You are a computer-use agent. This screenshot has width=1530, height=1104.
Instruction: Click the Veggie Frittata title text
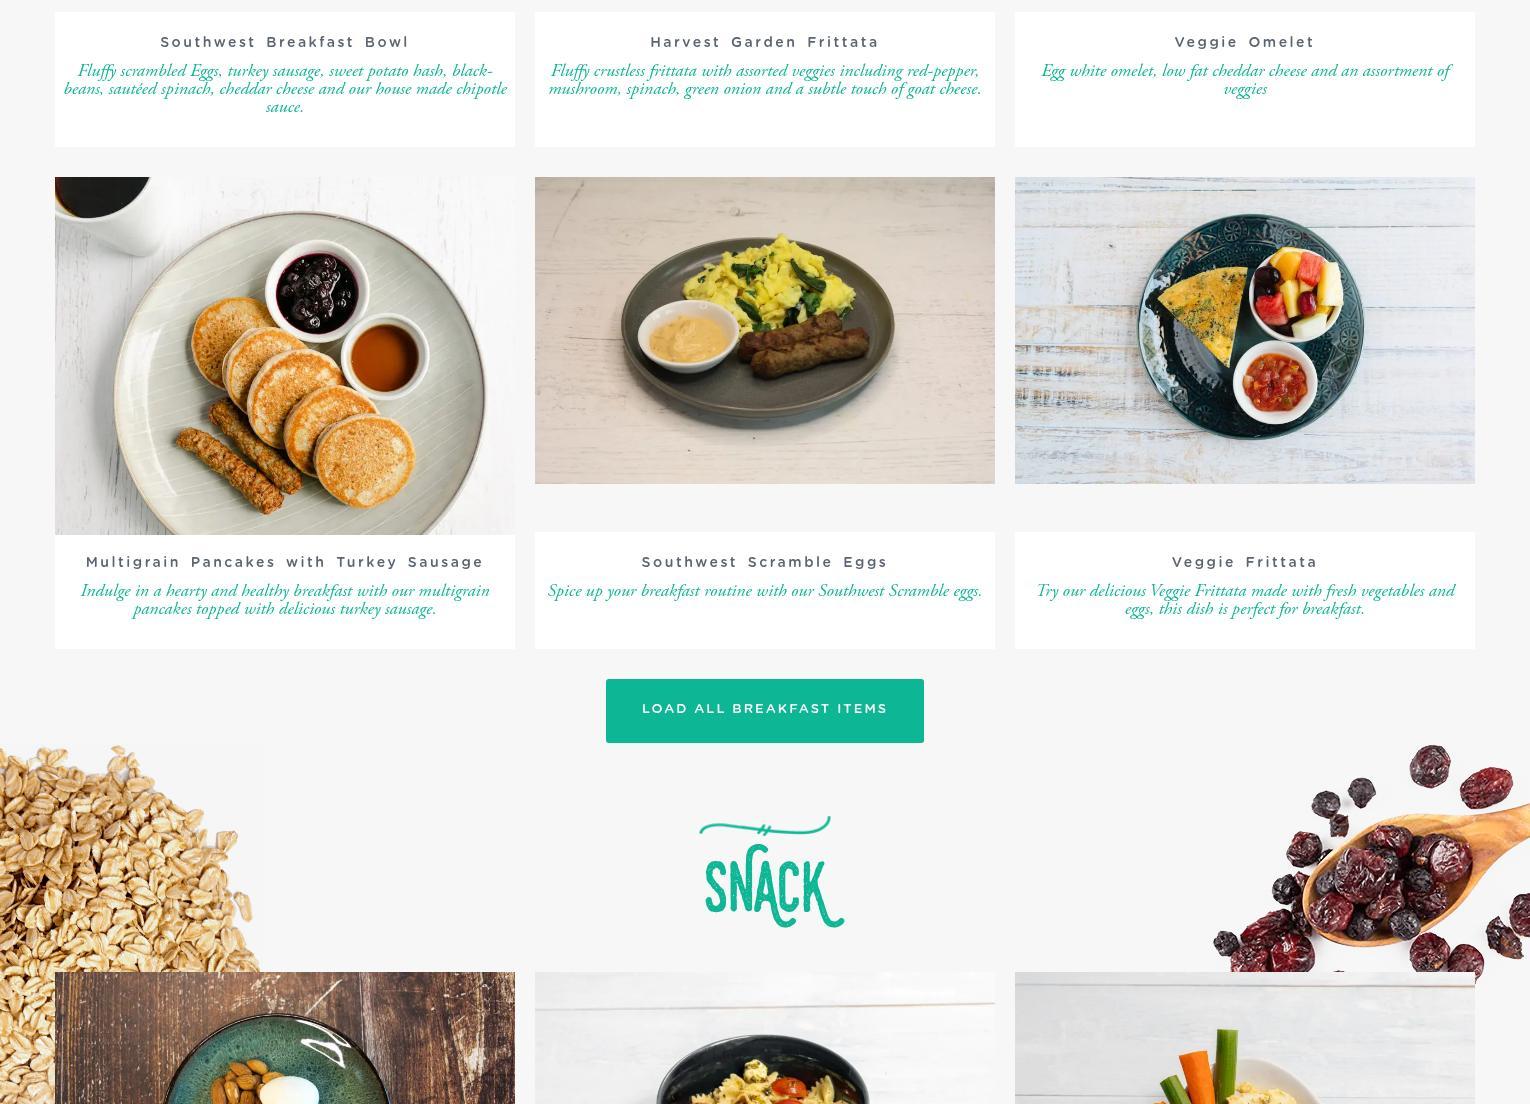(1244, 562)
